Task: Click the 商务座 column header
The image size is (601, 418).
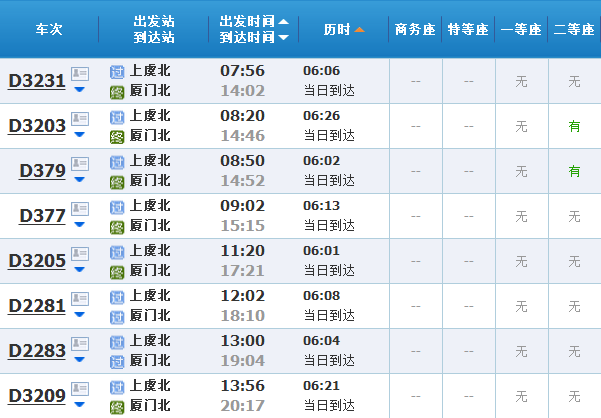Action: pos(415,30)
